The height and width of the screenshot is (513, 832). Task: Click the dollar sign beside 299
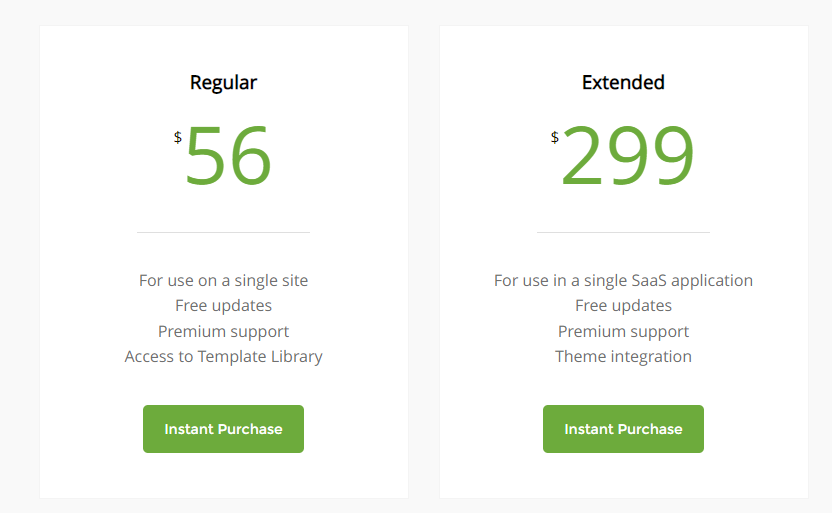pos(554,137)
